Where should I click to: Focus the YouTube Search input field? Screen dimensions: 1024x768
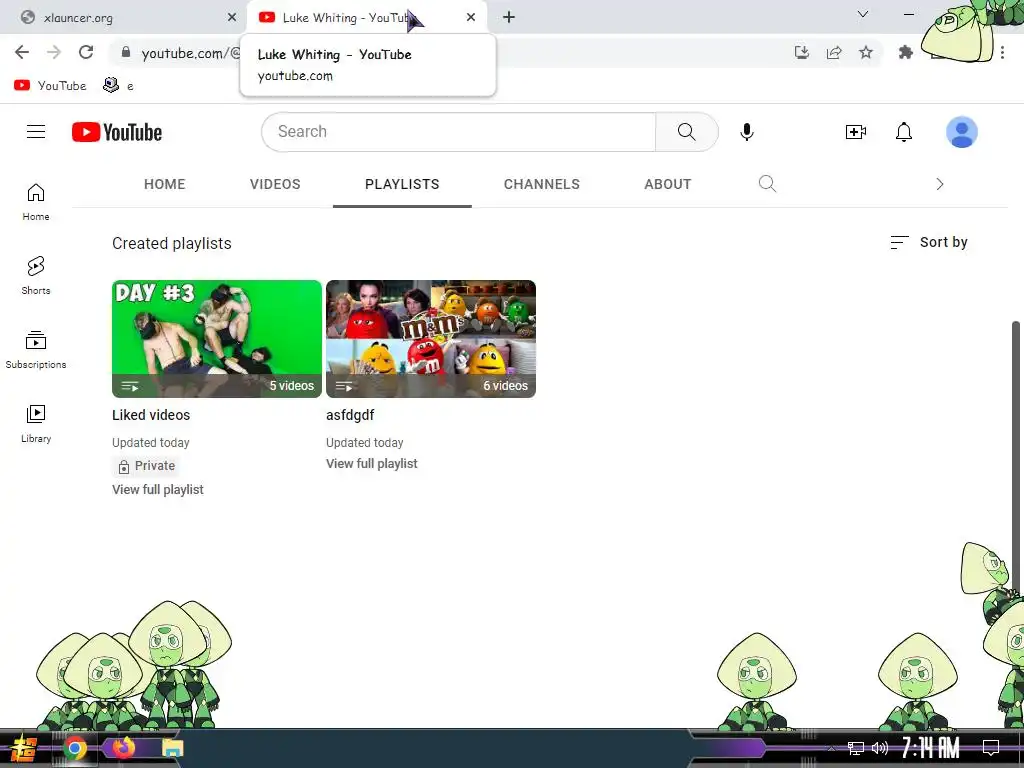[x=458, y=132]
